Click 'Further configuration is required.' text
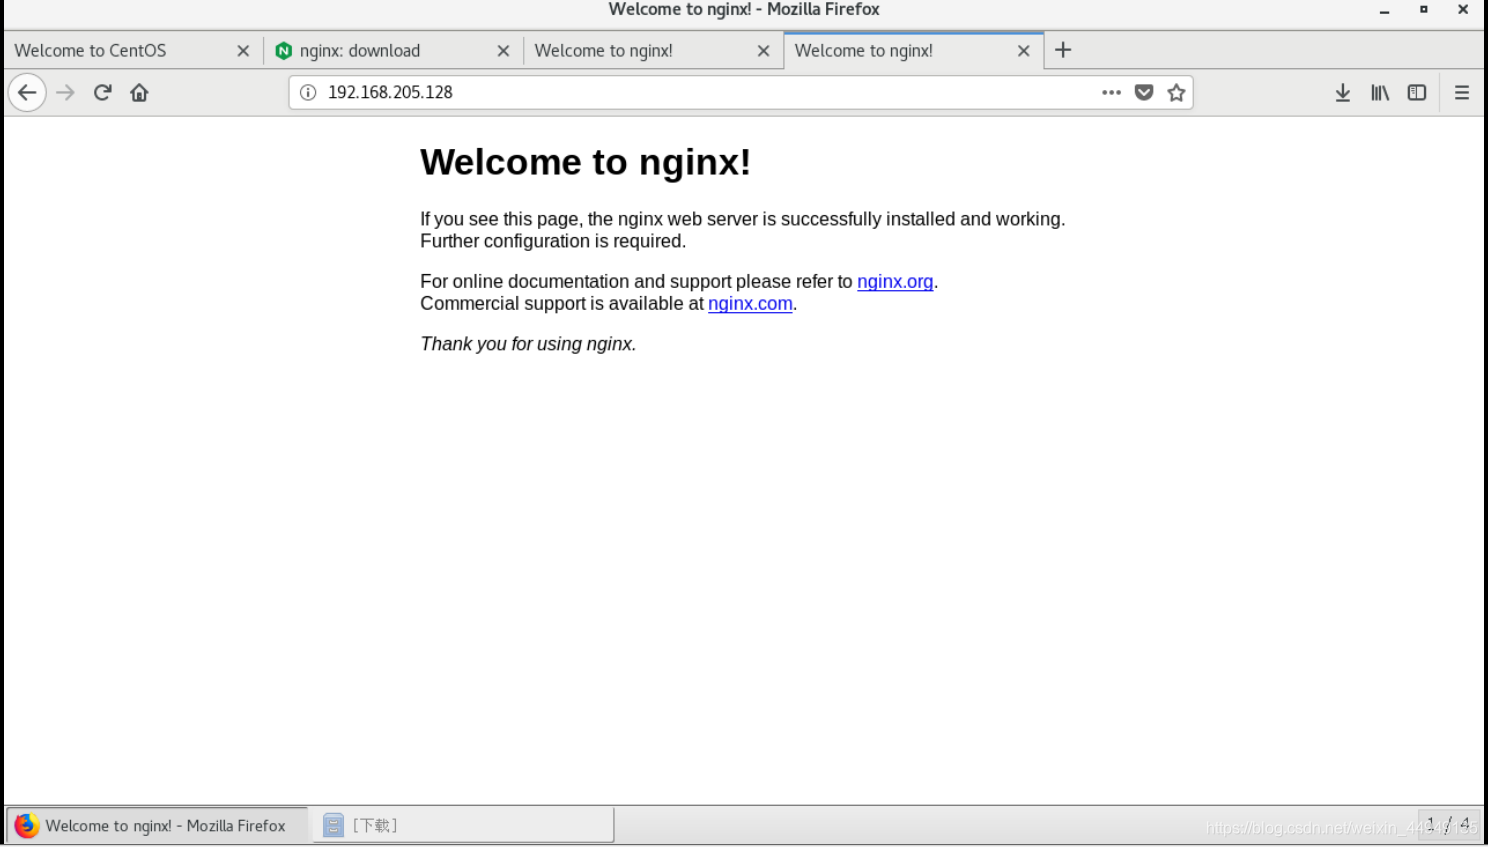This screenshot has width=1488, height=847. pos(553,242)
